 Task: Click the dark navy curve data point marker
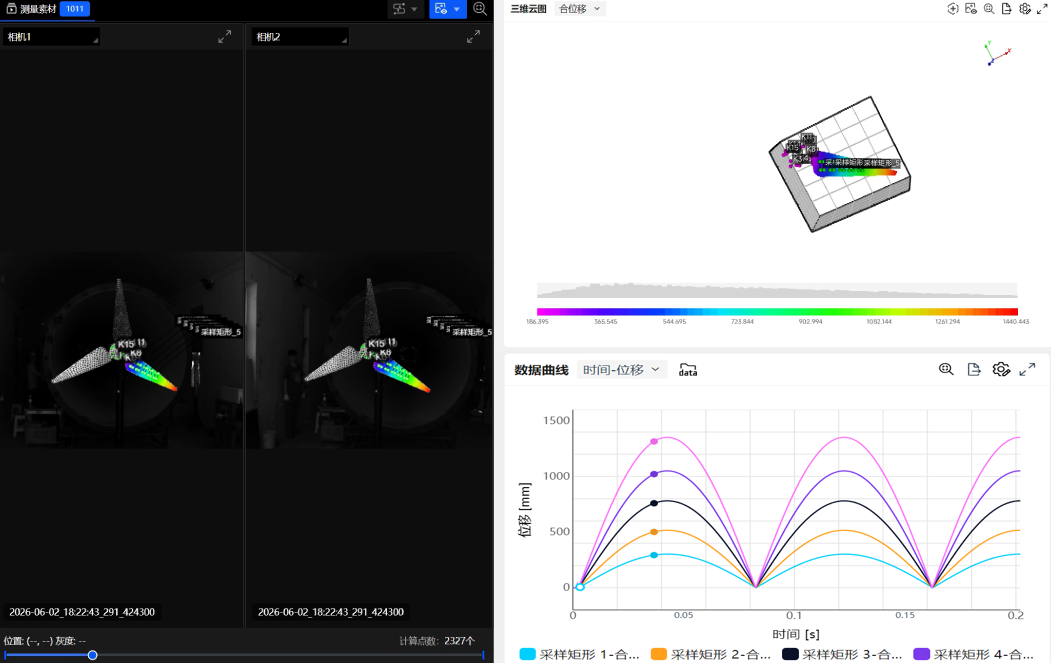pos(654,503)
